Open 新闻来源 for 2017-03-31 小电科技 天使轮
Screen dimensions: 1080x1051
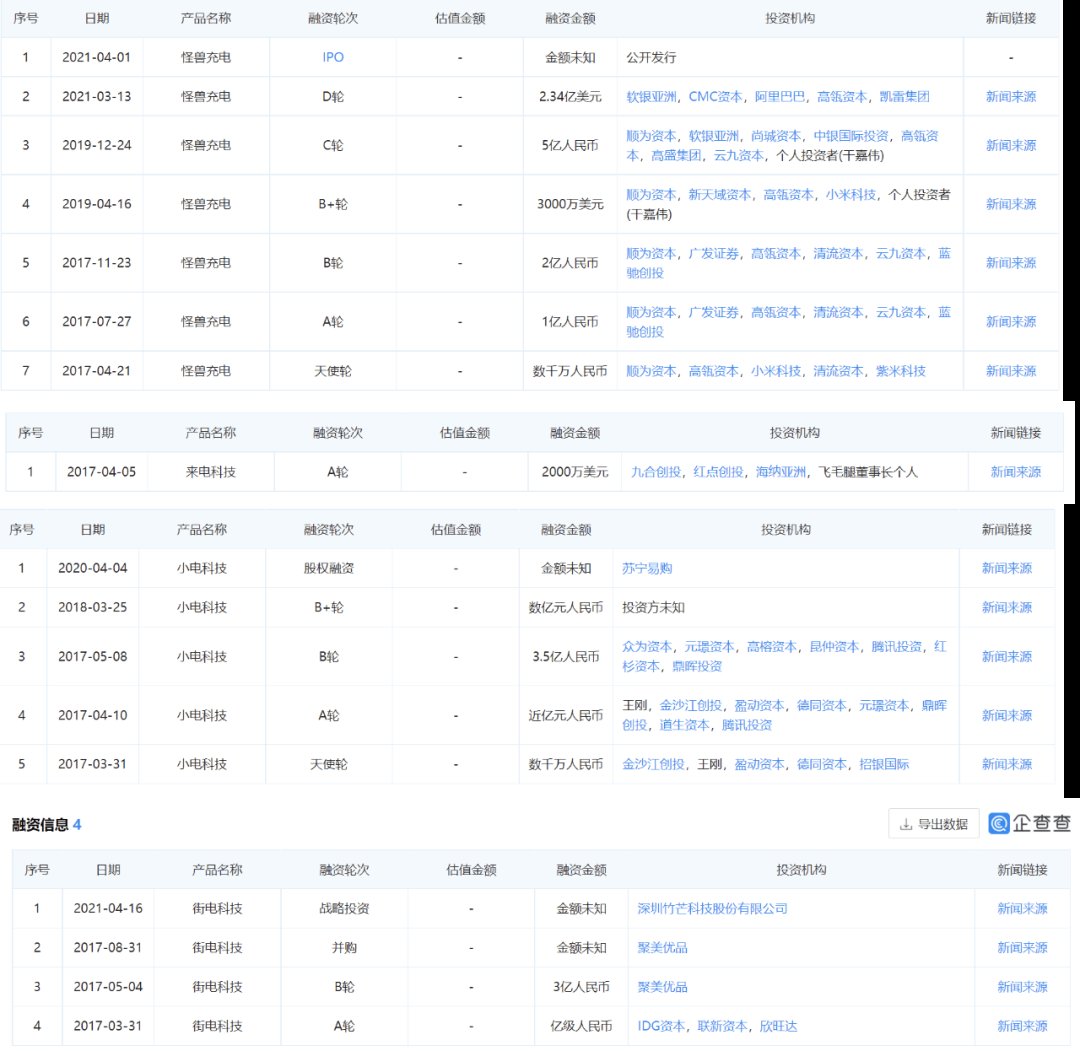1006,764
